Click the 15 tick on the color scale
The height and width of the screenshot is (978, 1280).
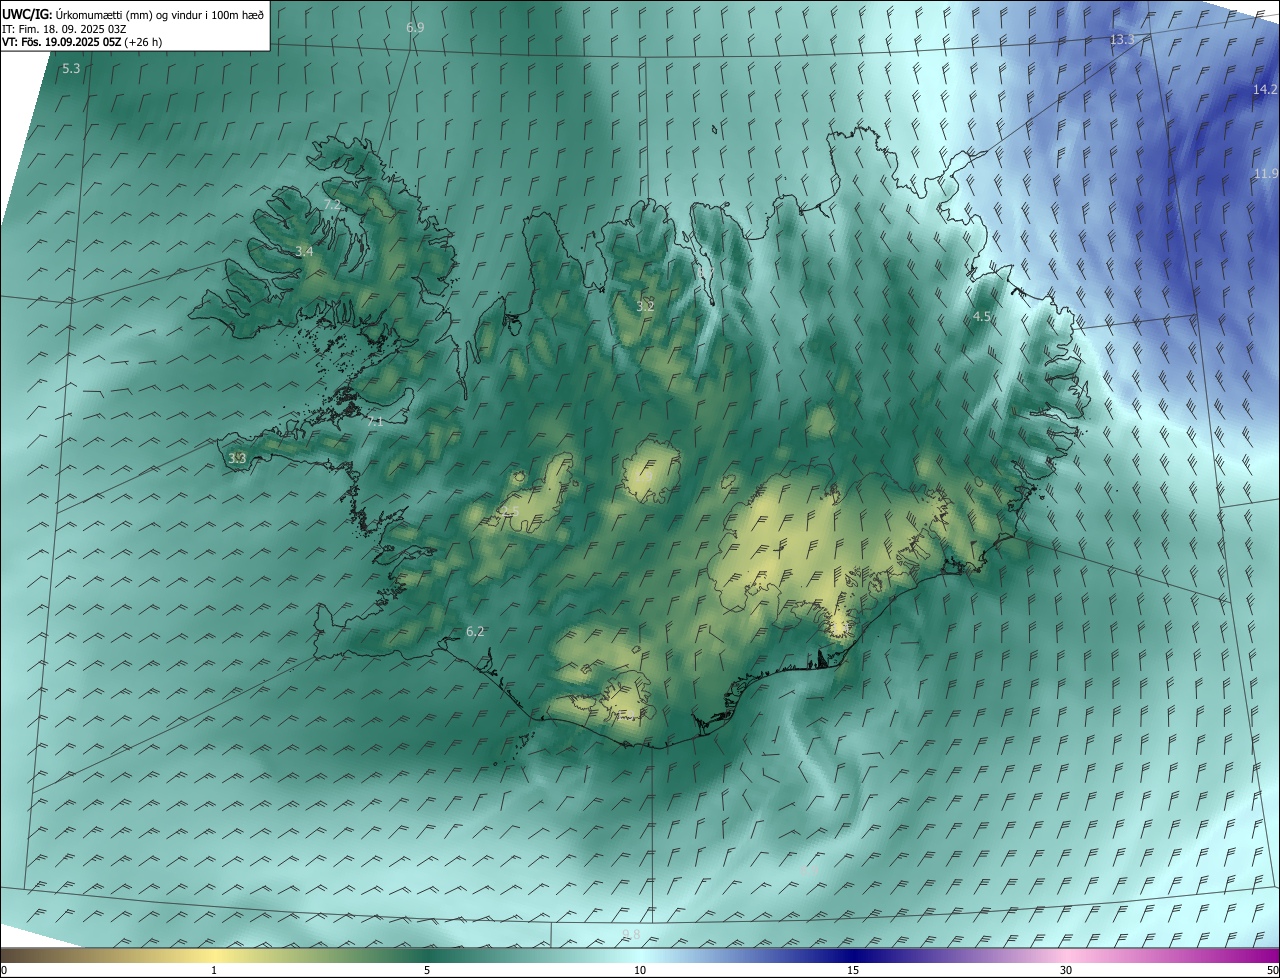click(x=853, y=971)
